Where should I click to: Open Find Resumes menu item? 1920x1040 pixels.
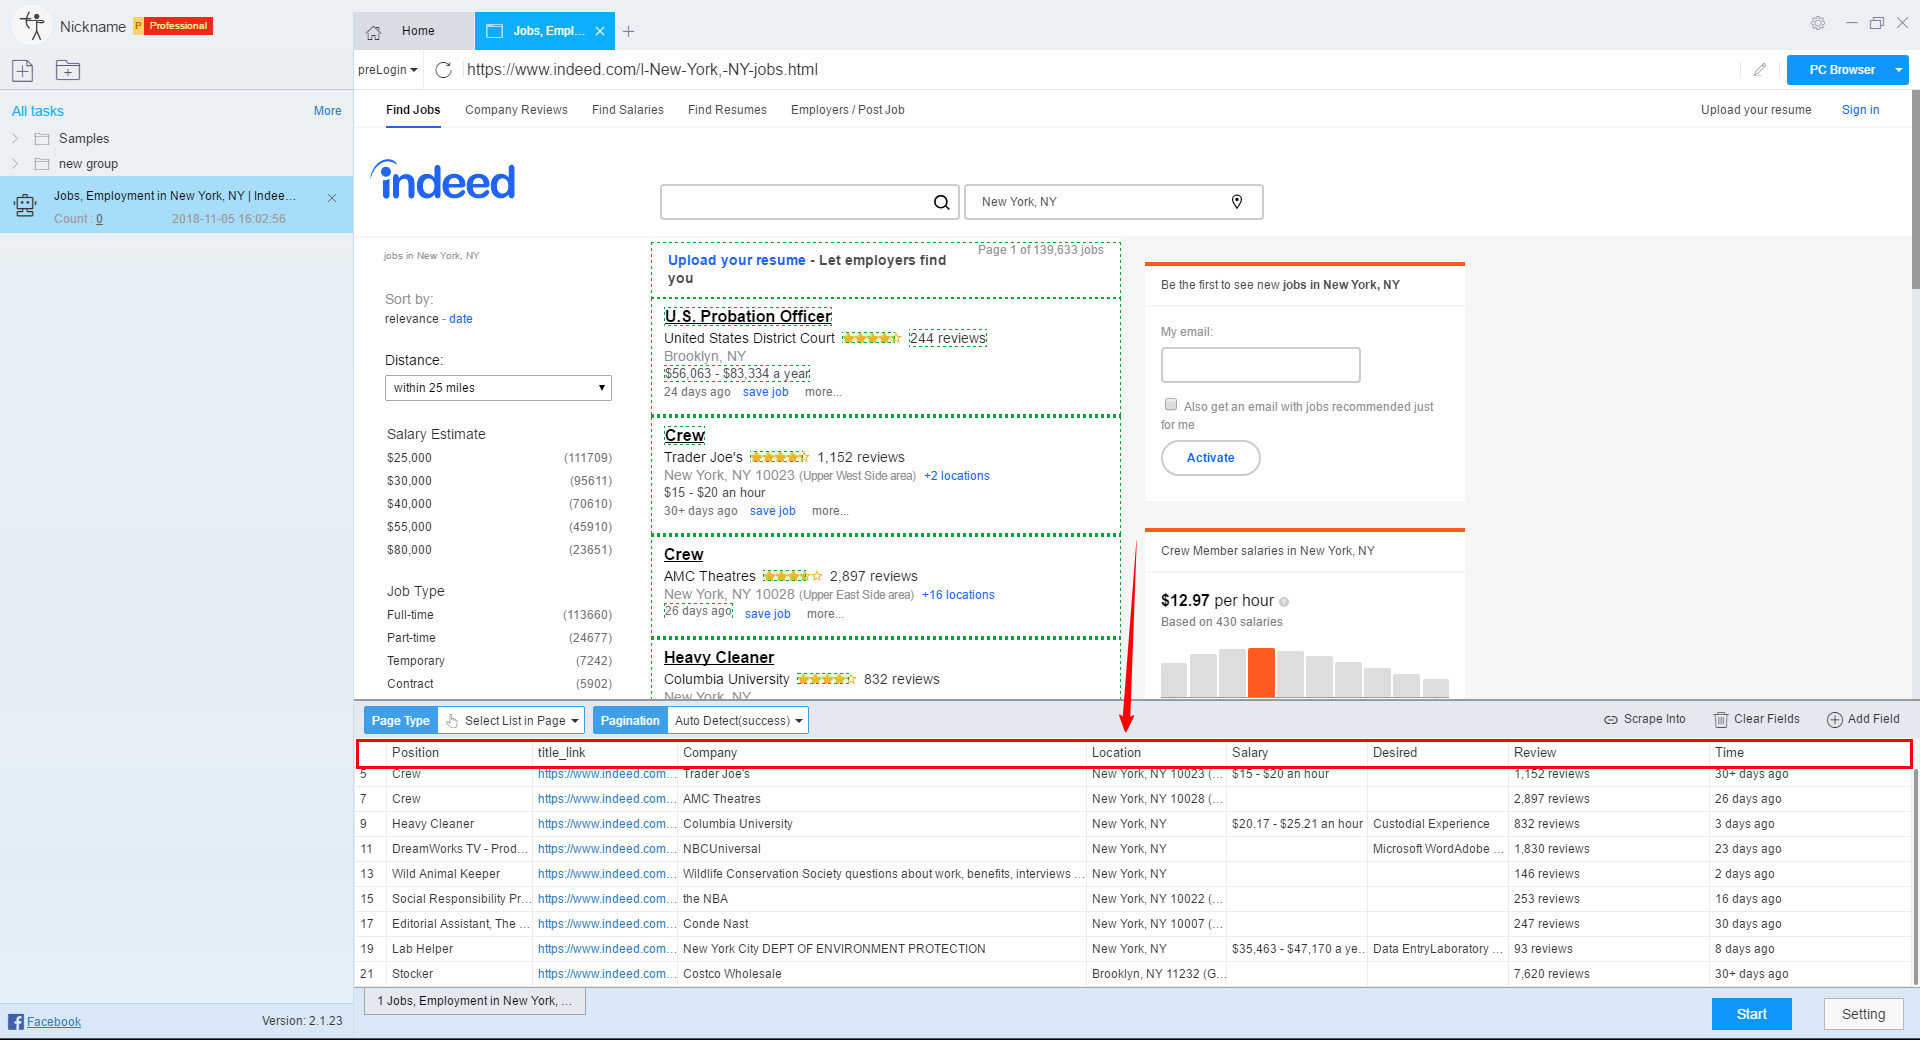tap(727, 110)
